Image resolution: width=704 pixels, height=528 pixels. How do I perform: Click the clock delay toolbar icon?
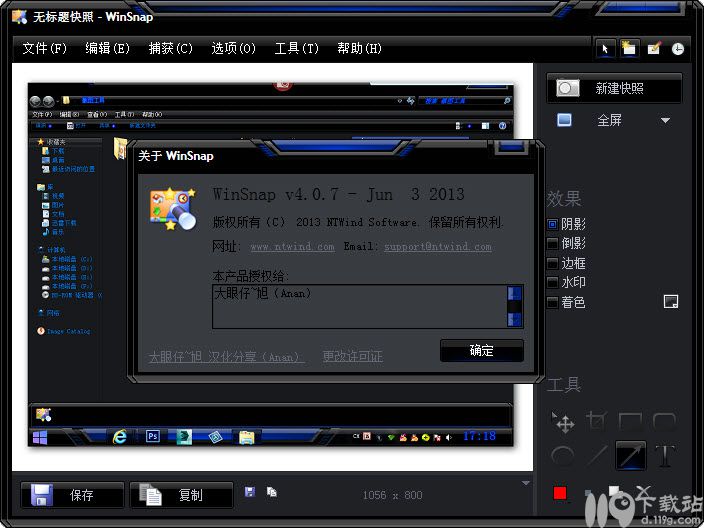tap(678, 49)
